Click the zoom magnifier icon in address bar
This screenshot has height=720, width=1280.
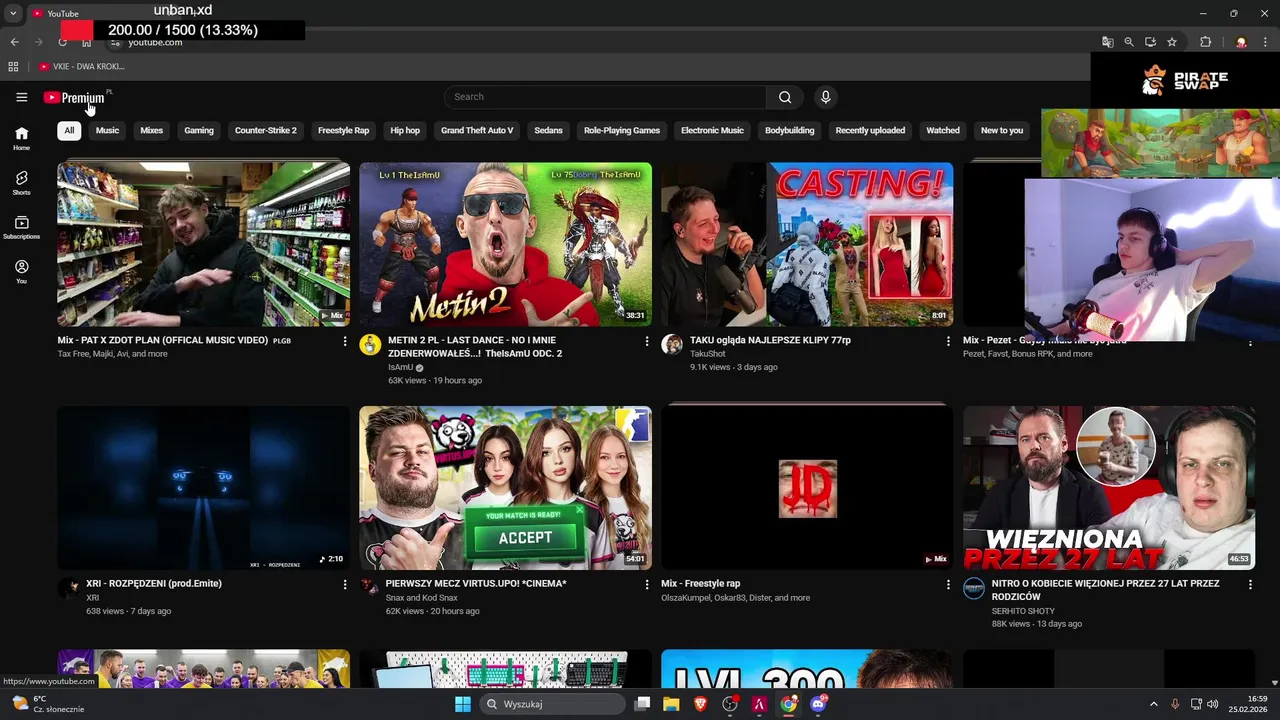[x=1129, y=42]
